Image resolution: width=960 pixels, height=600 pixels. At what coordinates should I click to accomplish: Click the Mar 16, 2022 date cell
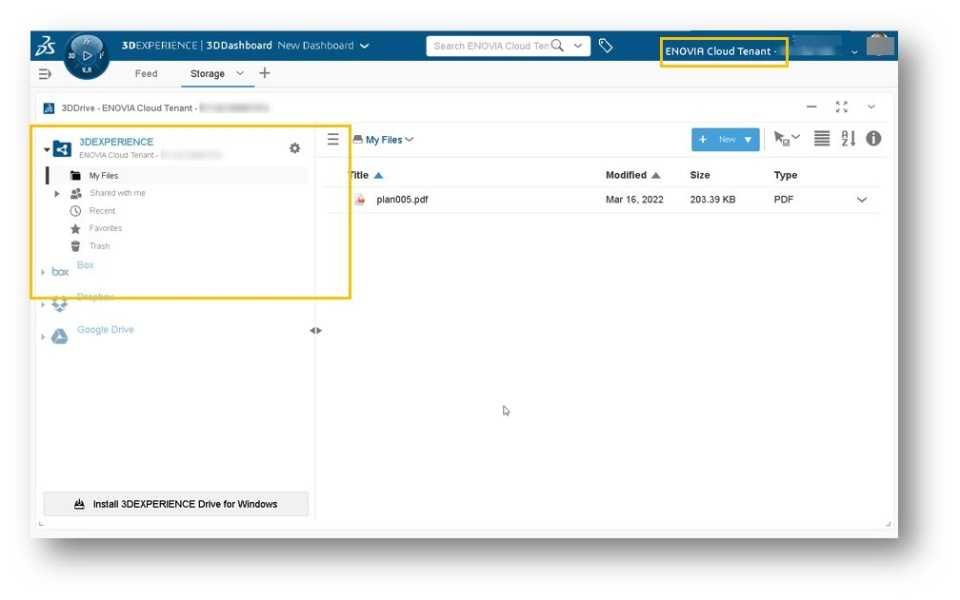[634, 200]
